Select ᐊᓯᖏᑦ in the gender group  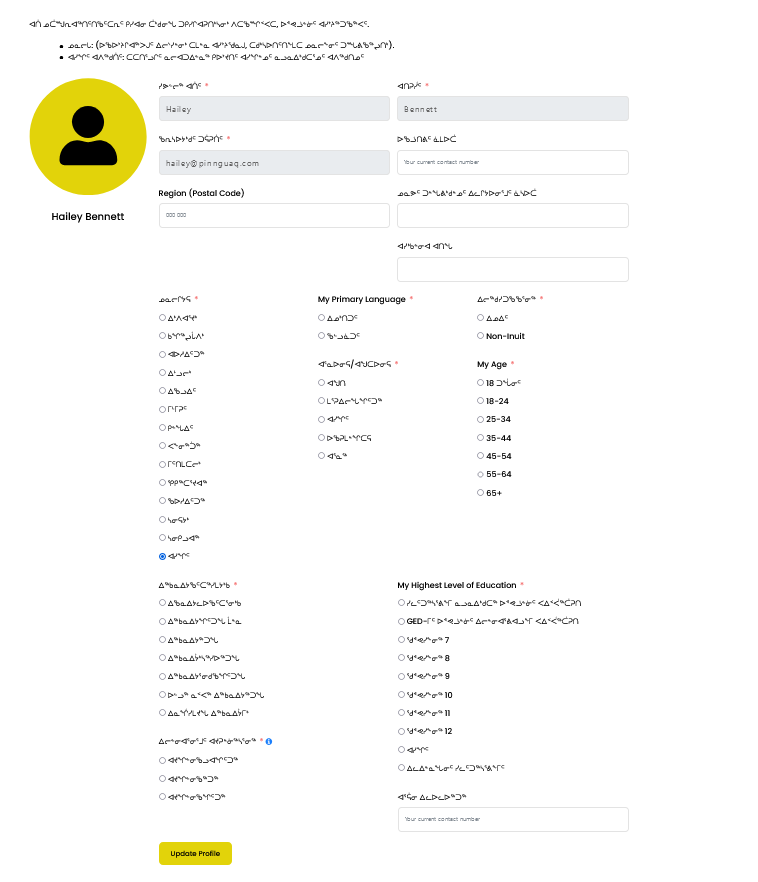[322, 419]
